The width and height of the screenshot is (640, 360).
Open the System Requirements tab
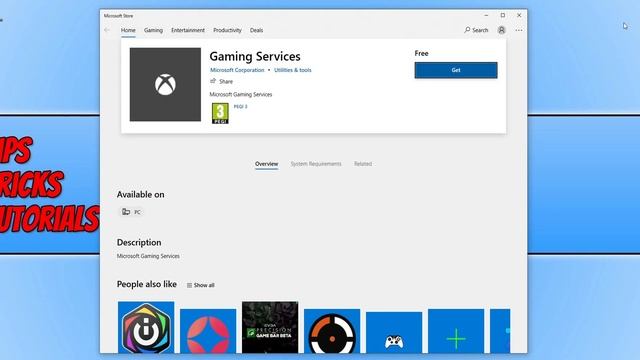316,164
